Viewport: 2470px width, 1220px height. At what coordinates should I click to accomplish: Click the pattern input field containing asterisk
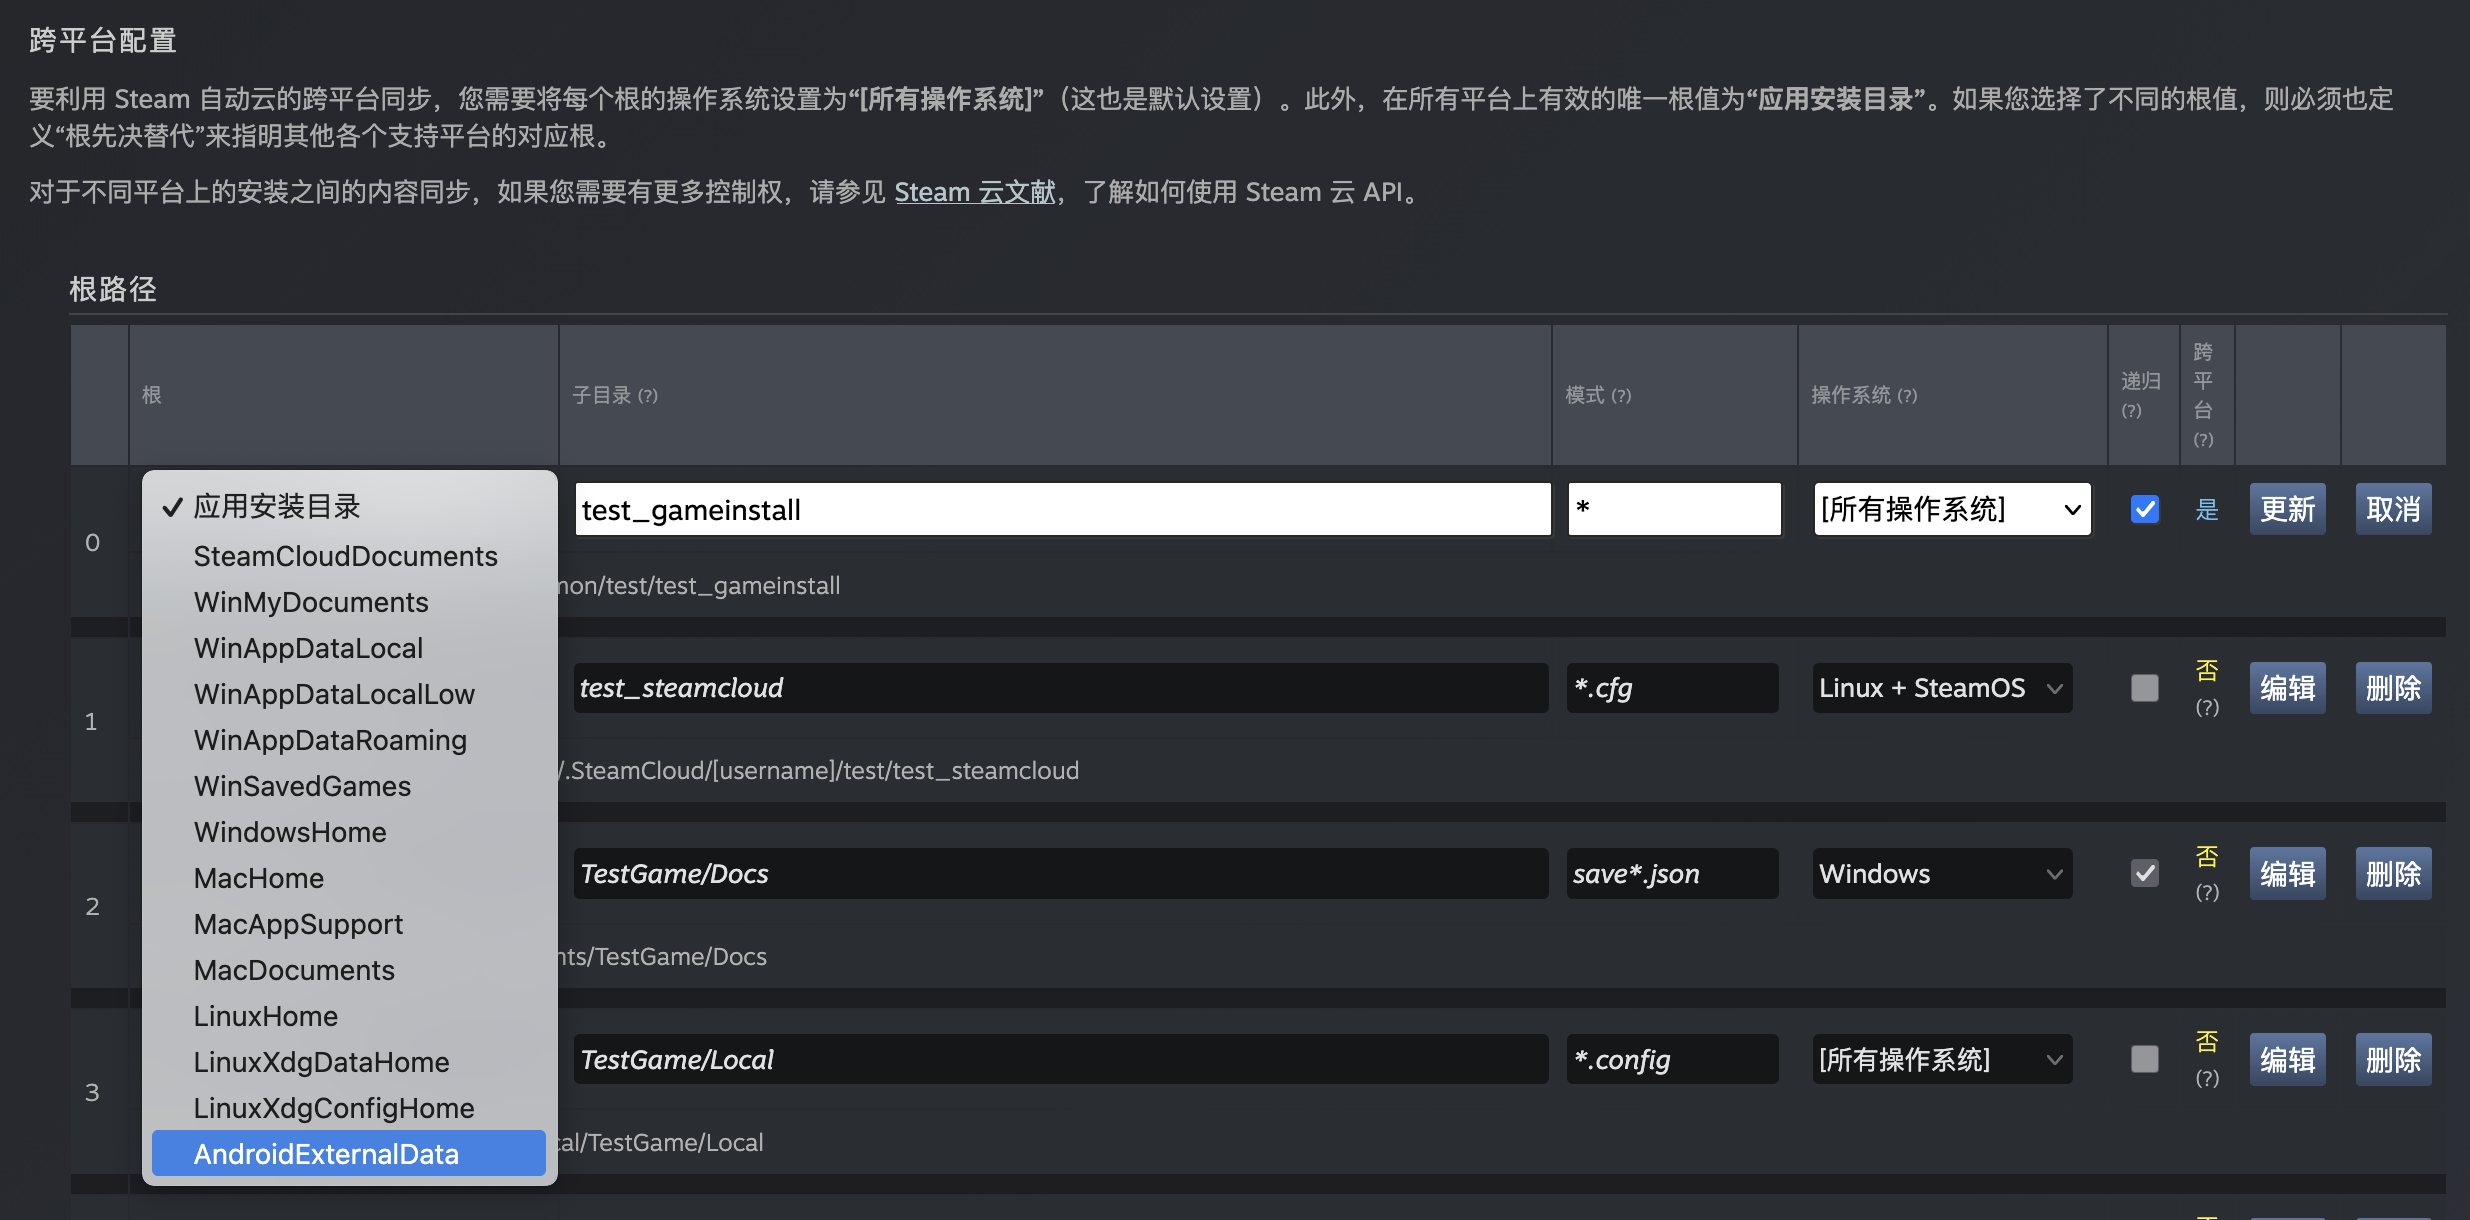pyautogui.click(x=1674, y=509)
